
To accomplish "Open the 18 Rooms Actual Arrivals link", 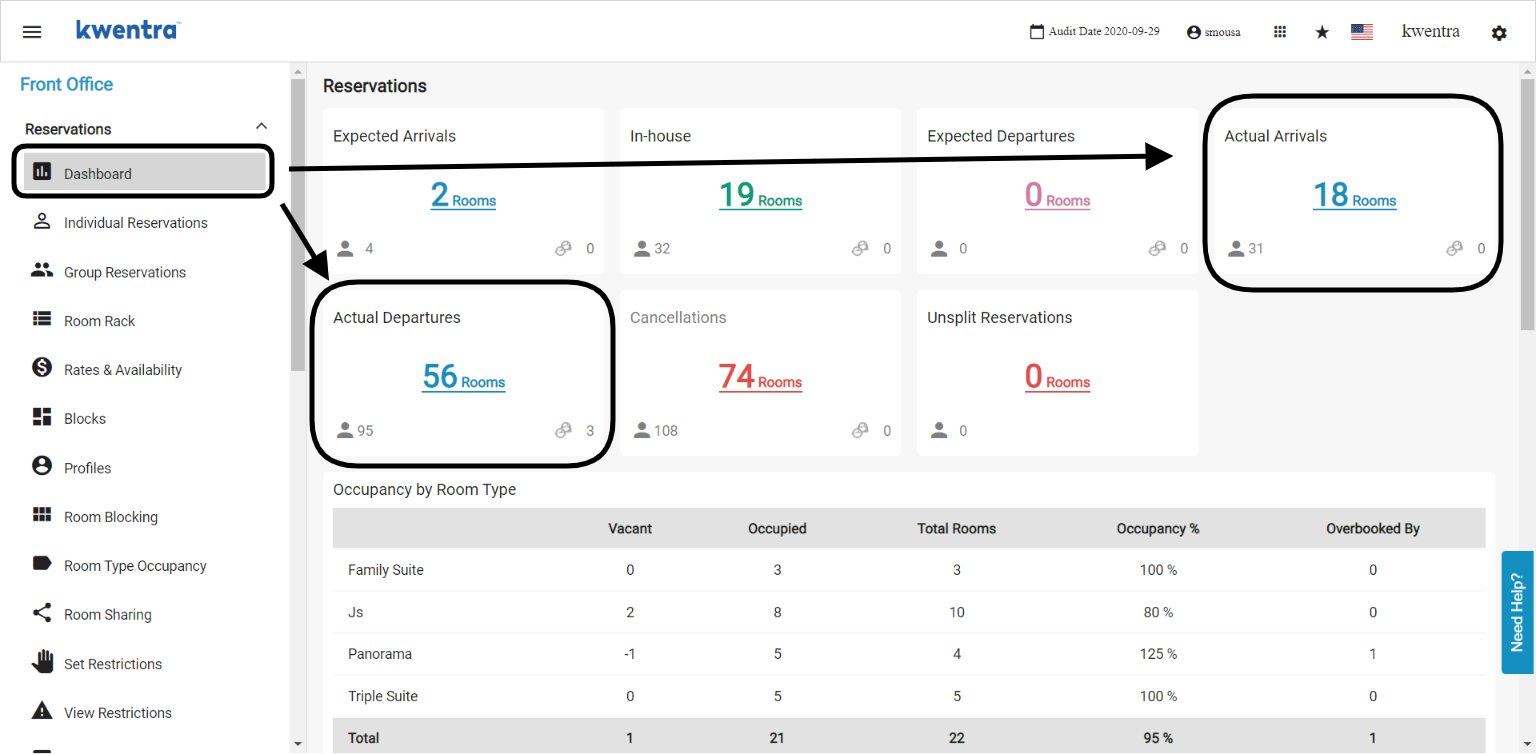I will pyautogui.click(x=1354, y=195).
